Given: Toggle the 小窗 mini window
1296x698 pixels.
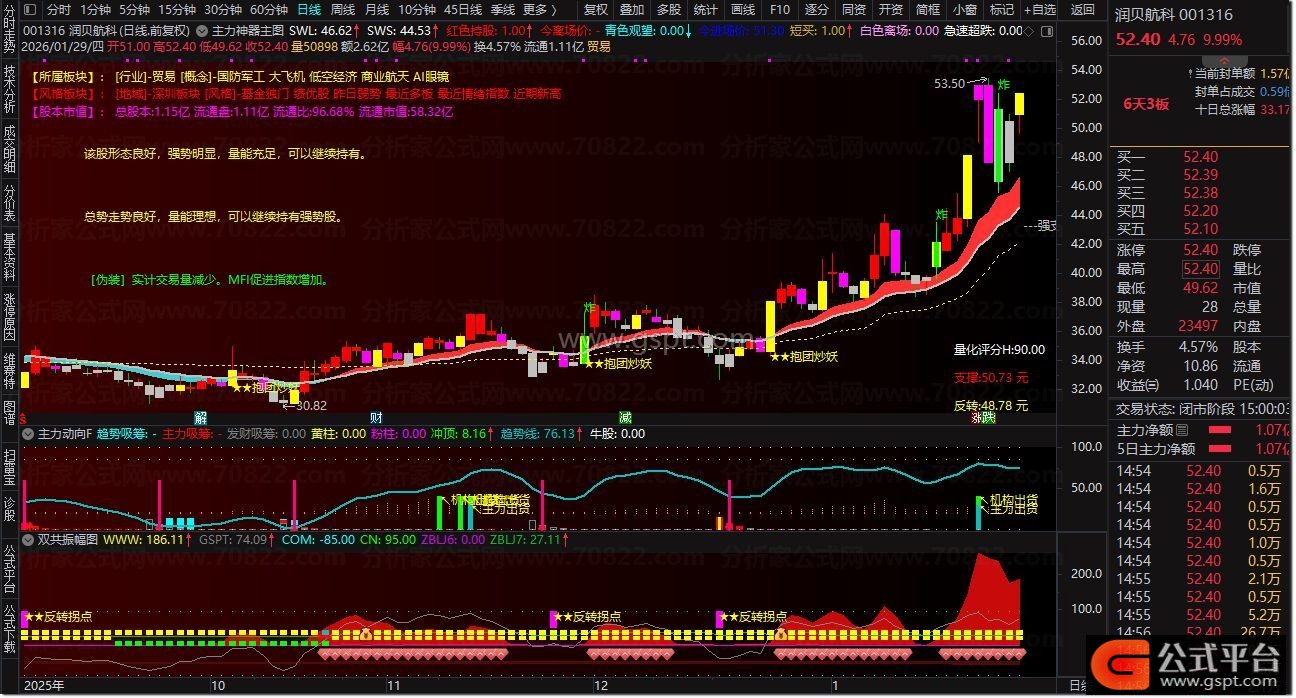Looking at the screenshot, I should 964,9.
